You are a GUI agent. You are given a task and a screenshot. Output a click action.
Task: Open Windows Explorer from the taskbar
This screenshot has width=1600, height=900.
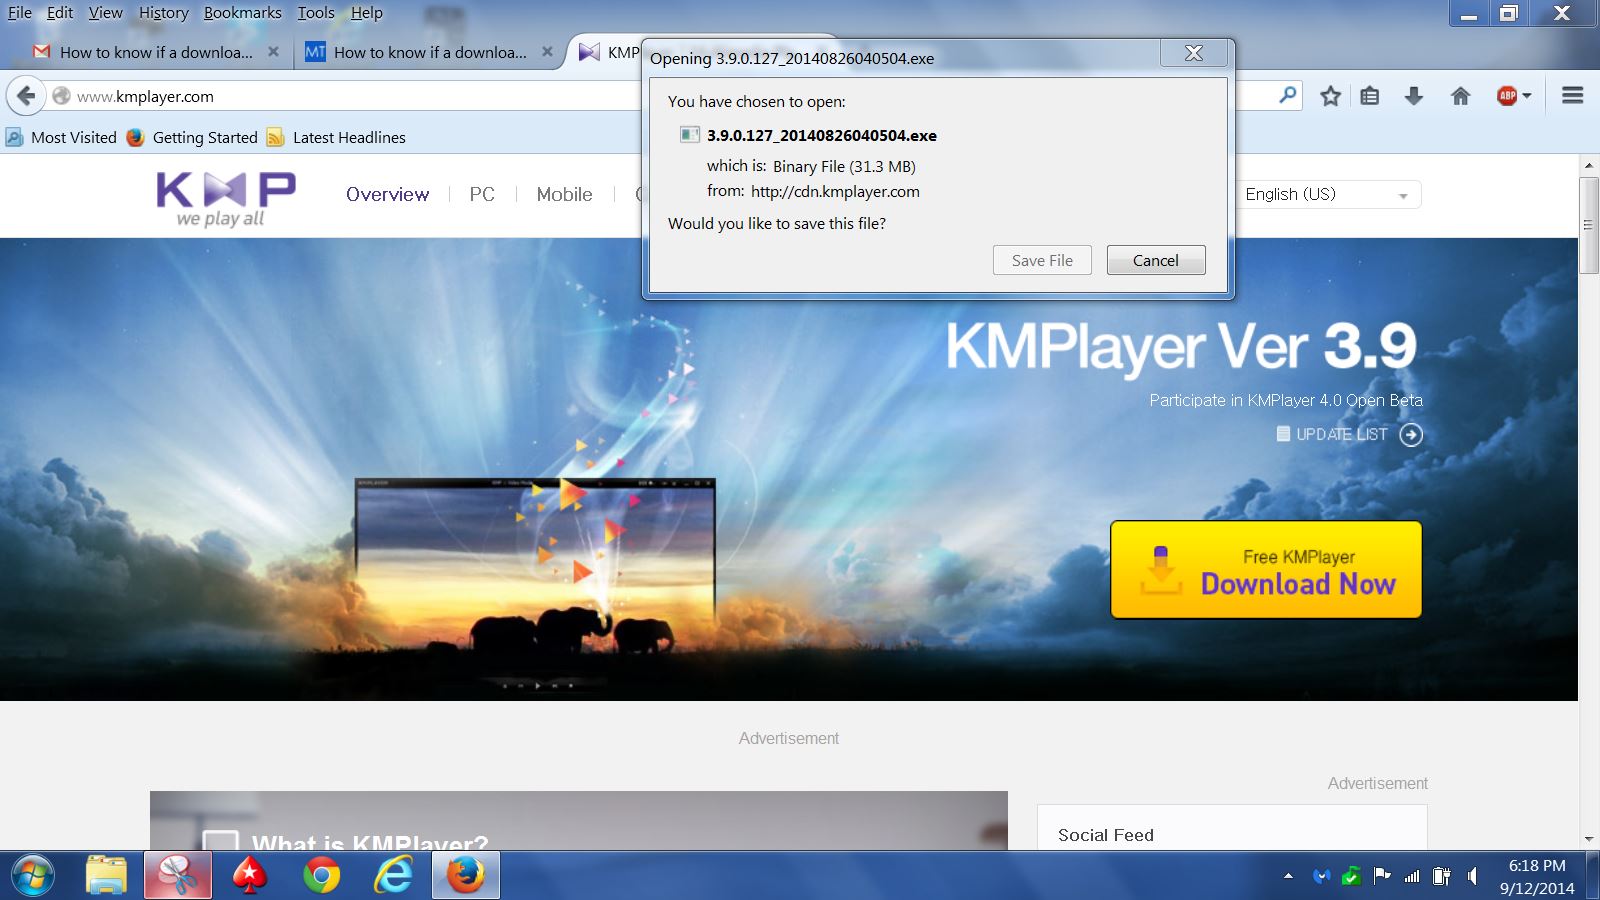(x=106, y=876)
